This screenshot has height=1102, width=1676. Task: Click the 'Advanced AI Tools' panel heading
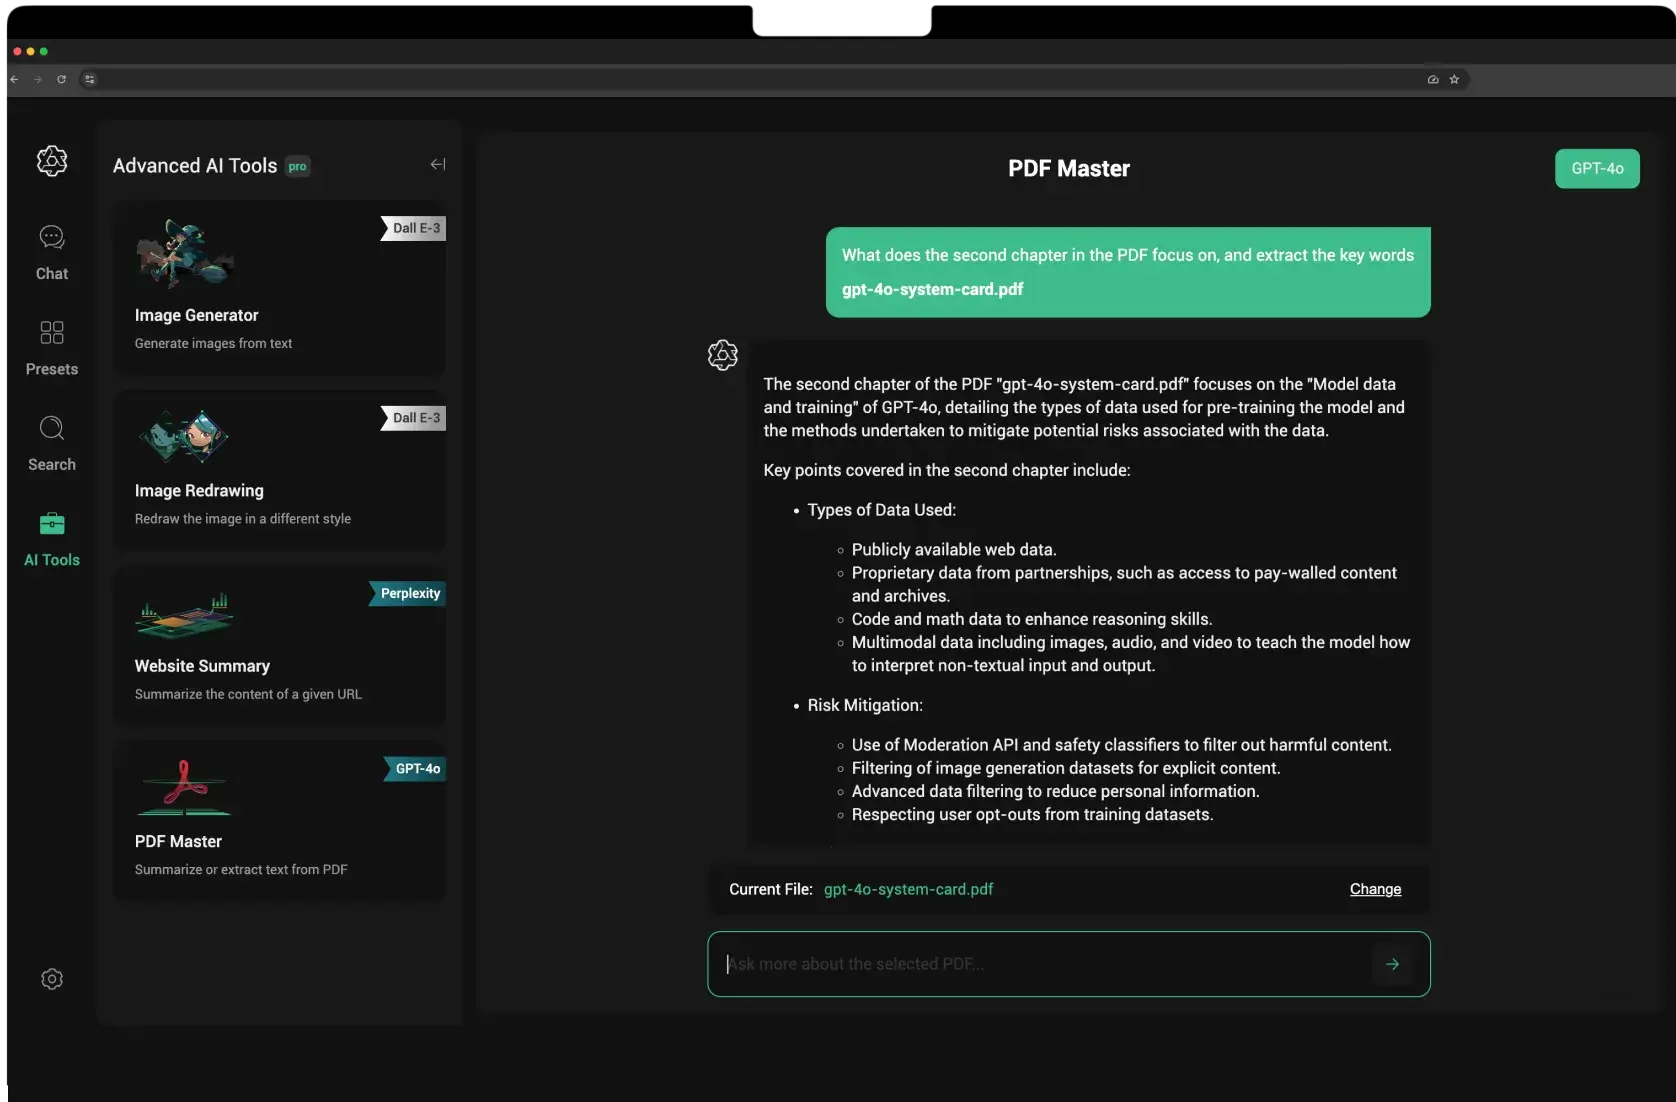[195, 166]
